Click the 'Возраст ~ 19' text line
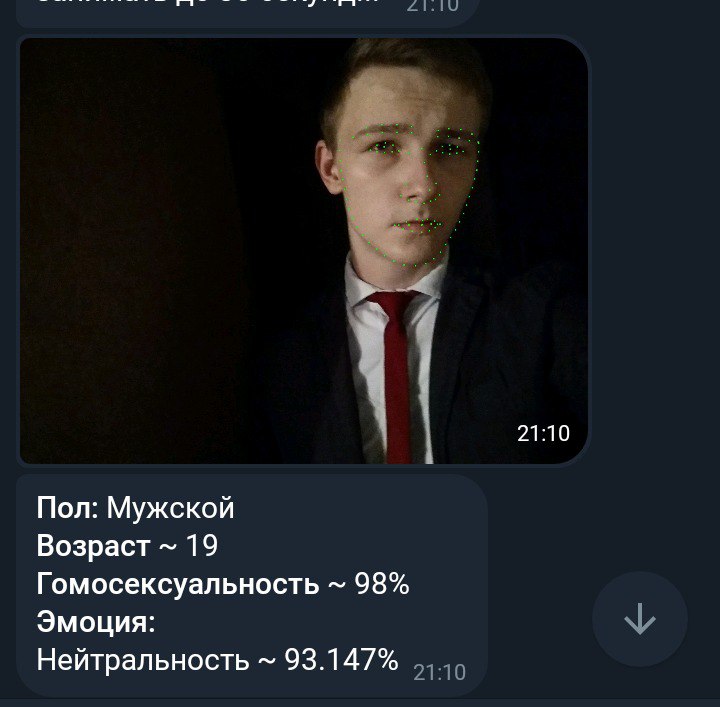The height and width of the screenshot is (707, 720). pyautogui.click(x=127, y=546)
